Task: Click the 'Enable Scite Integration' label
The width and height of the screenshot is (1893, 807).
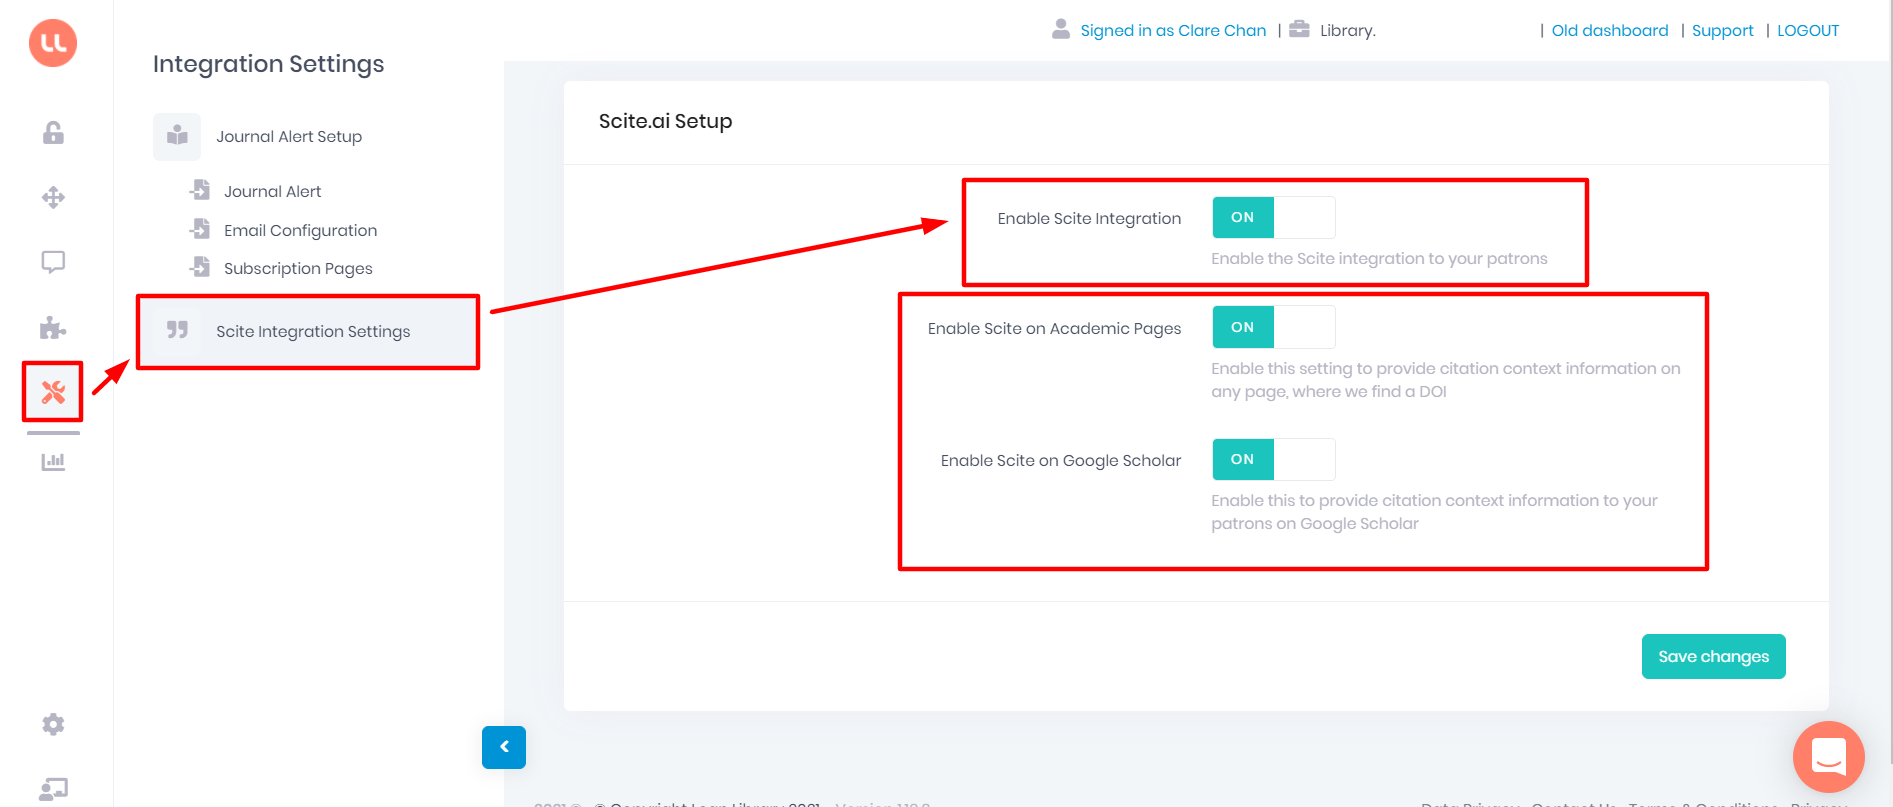Action: (x=1089, y=218)
